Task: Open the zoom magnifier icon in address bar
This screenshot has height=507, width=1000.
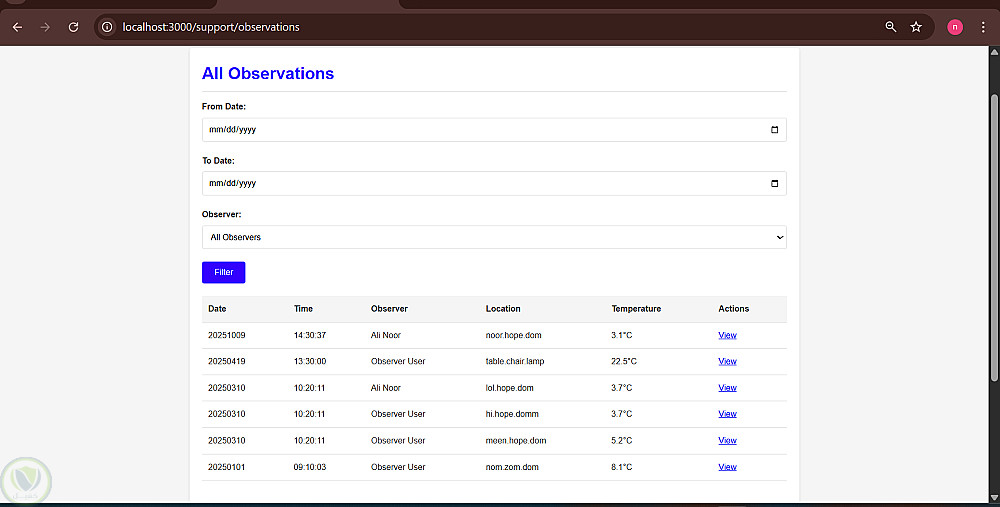Action: (x=891, y=27)
